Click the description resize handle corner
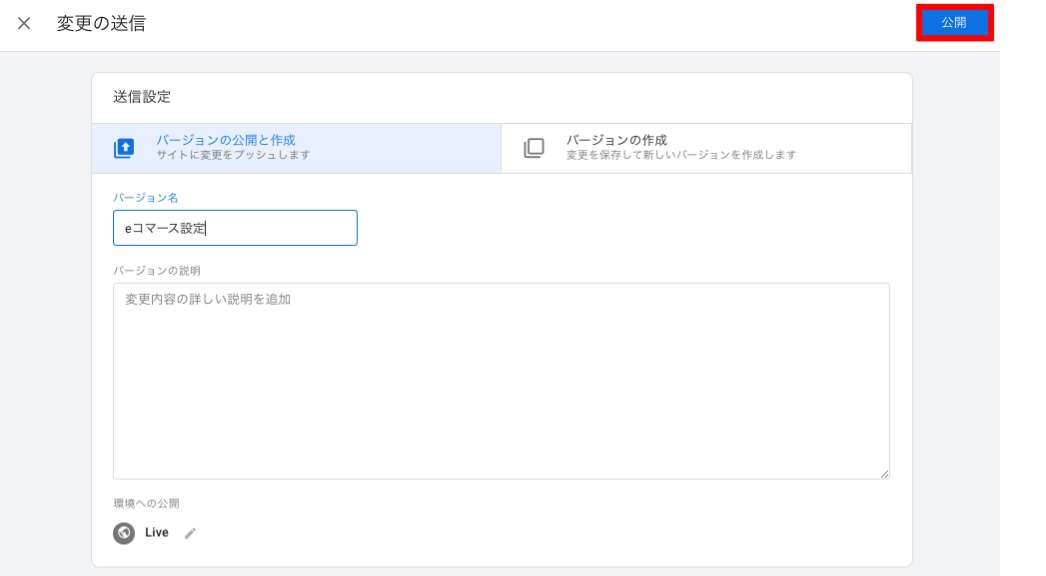Image resolution: width=1046 pixels, height=576 pixels. pos(884,473)
